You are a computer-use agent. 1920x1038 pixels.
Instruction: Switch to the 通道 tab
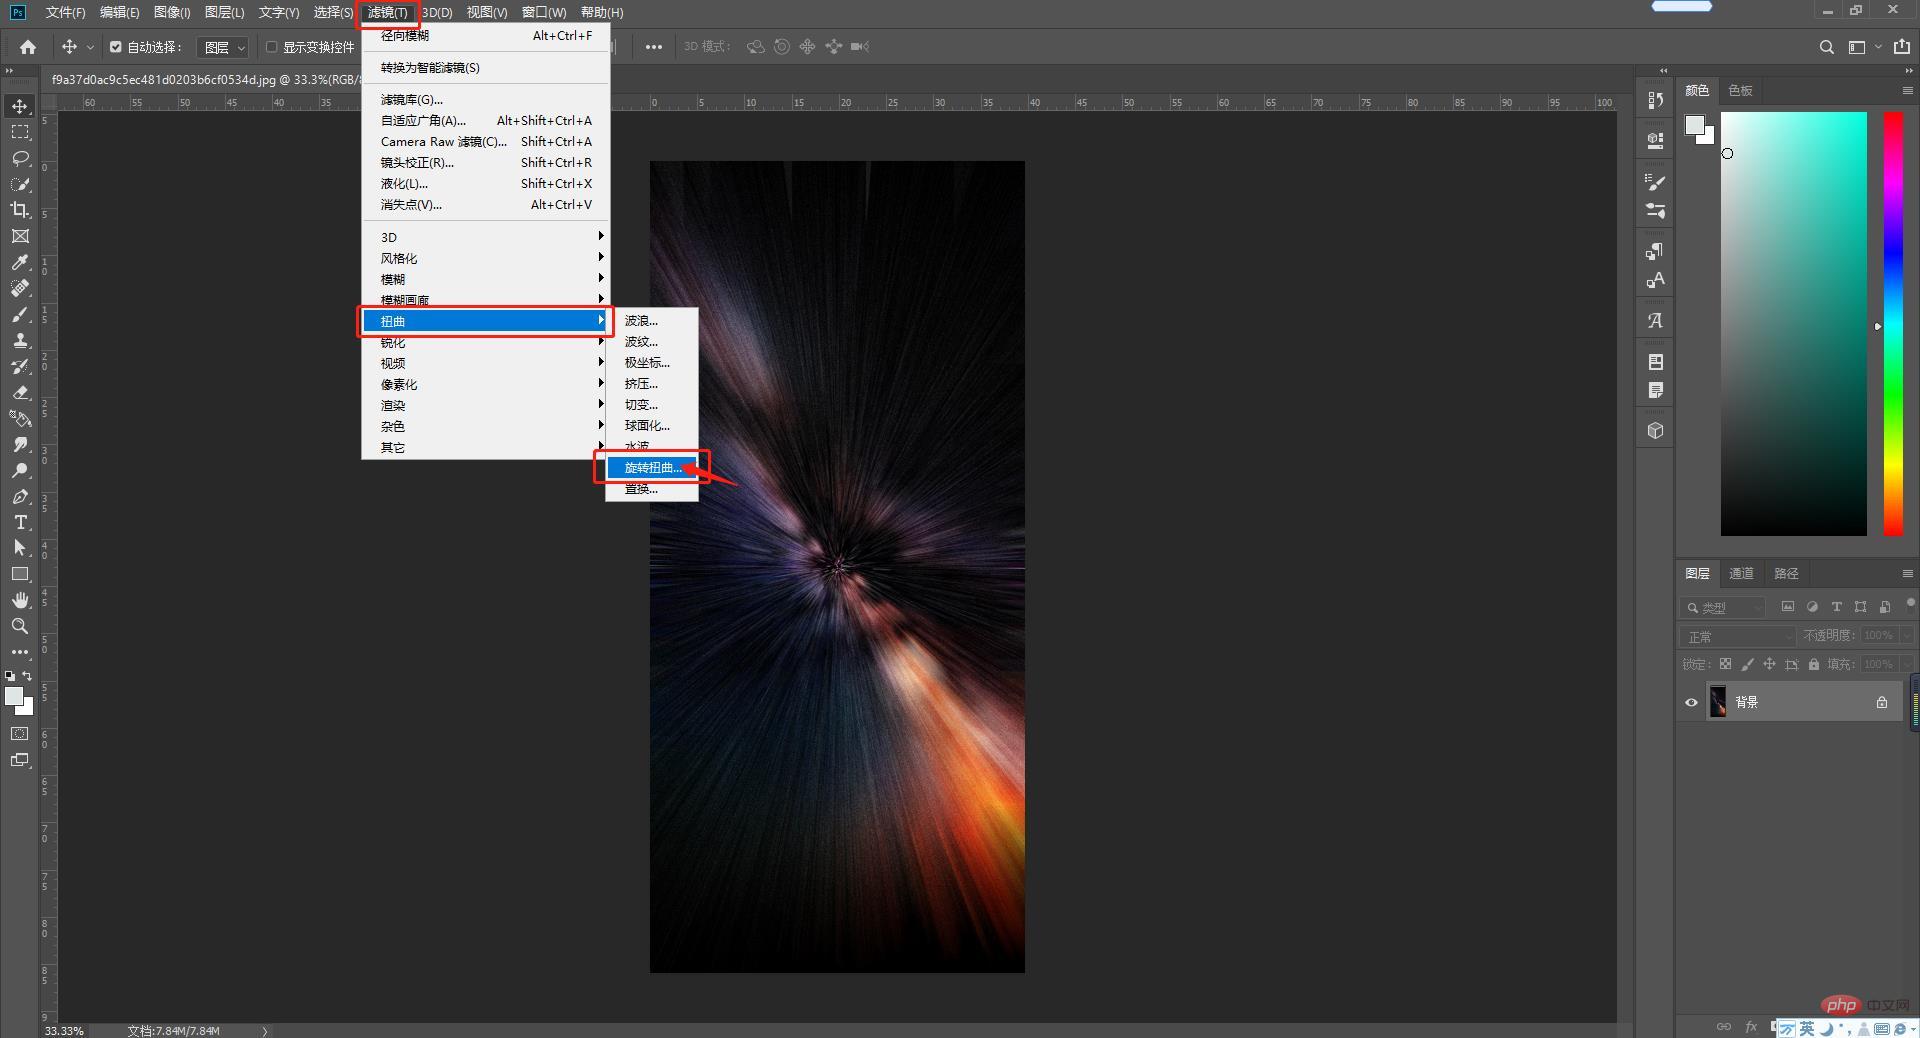[1741, 573]
